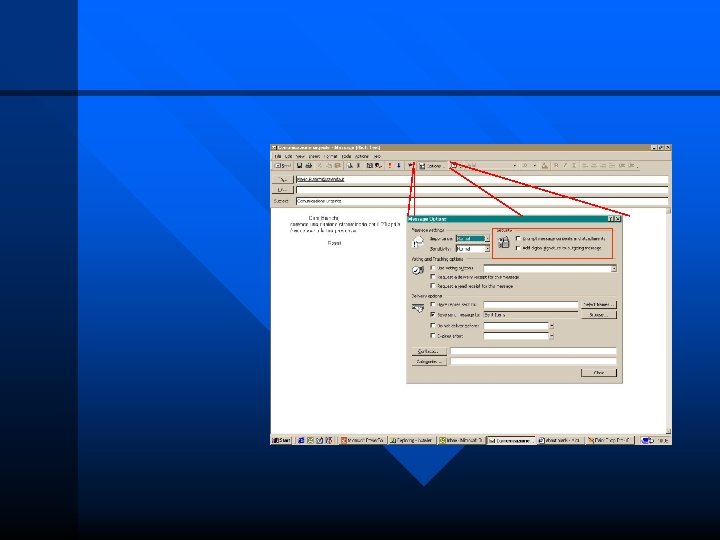Open the font size dropdown in the toolbar
Viewport: 720px width, 540px height.
point(534,165)
